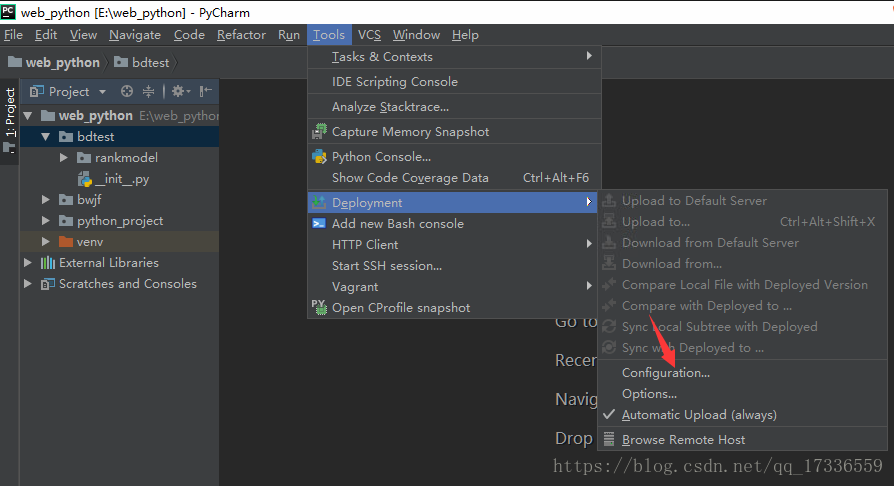
Task: Click the bdtest breadcrumb folder icon
Action: (121, 62)
